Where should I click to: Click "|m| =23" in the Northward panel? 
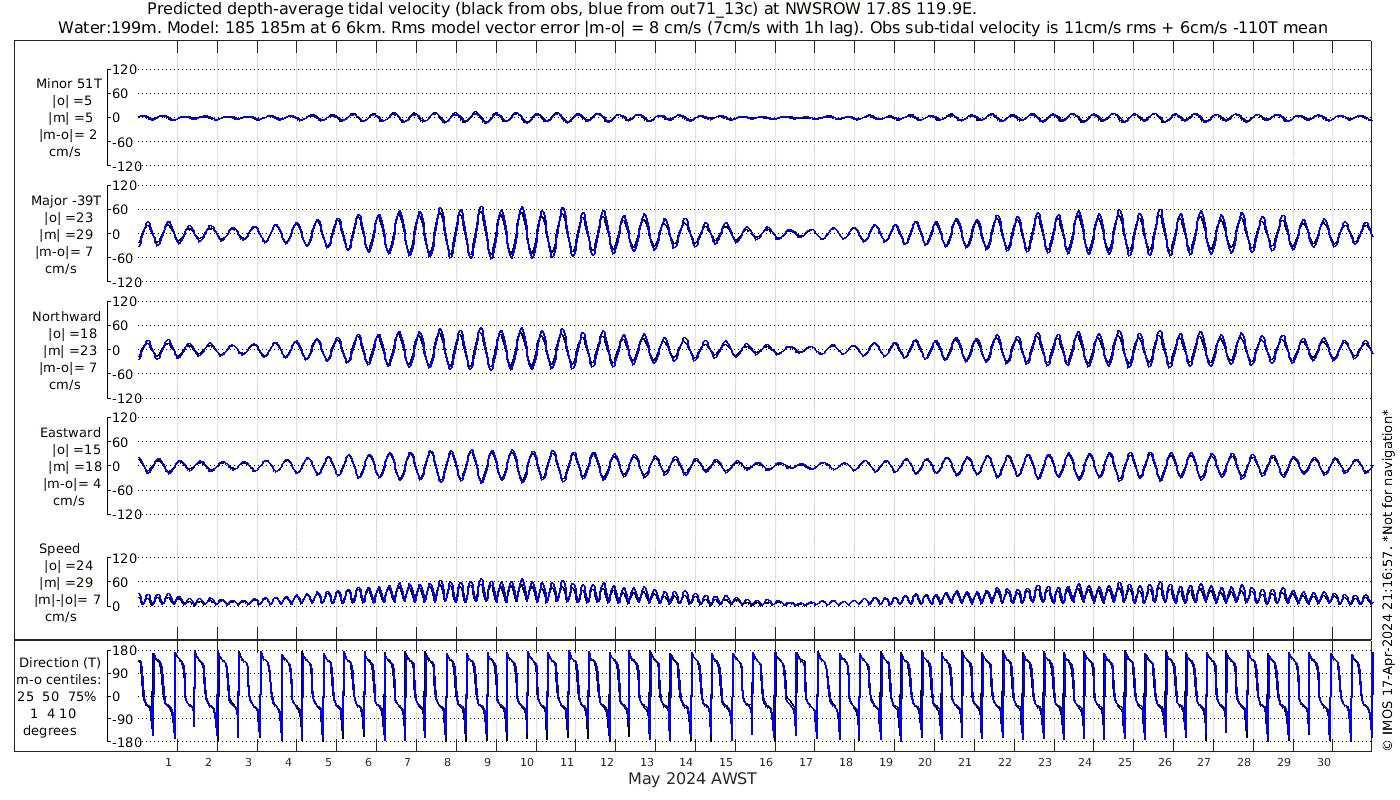(68, 351)
